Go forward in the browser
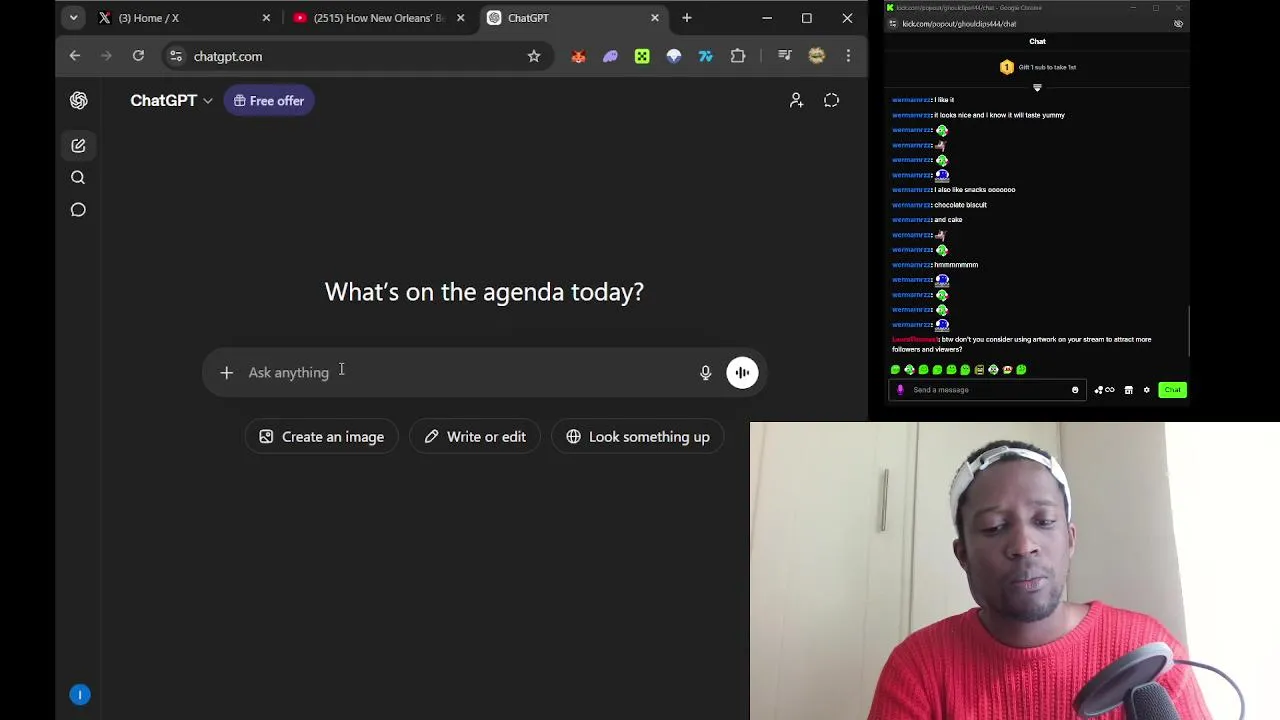This screenshot has height=720, width=1280. tap(106, 56)
